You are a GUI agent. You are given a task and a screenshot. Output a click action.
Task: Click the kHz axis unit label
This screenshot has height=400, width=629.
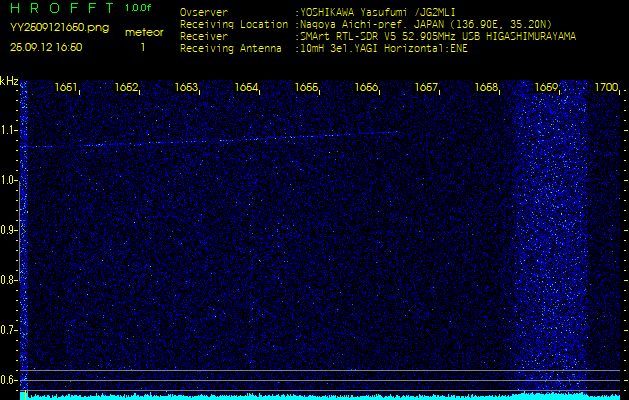9,81
